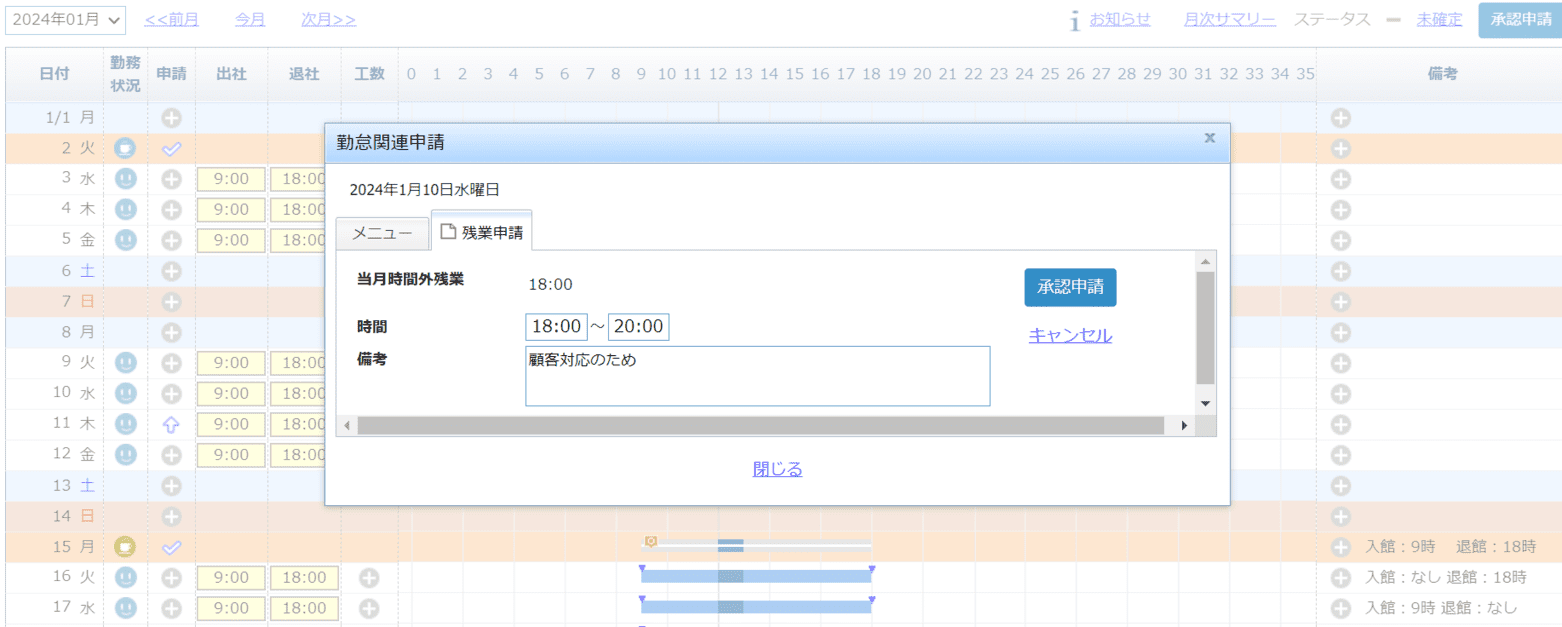
Task: Click the 承認申請 button in the dialog
Action: [1070, 287]
